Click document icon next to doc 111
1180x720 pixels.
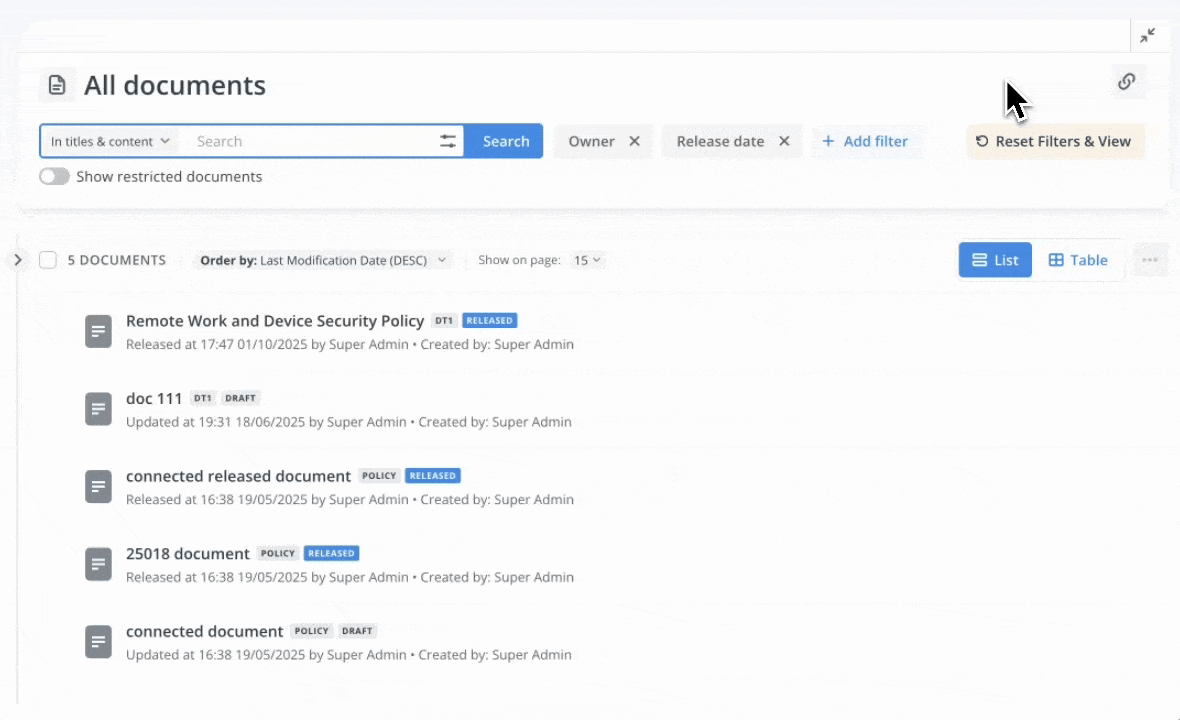[98, 409]
